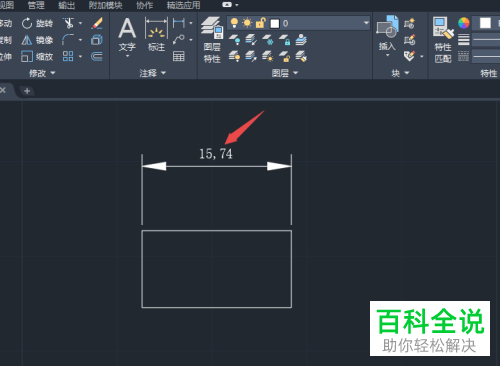Viewport: 500px width, 366px height.
Task: Click layer 0 white color swatch
Action: point(275,23)
